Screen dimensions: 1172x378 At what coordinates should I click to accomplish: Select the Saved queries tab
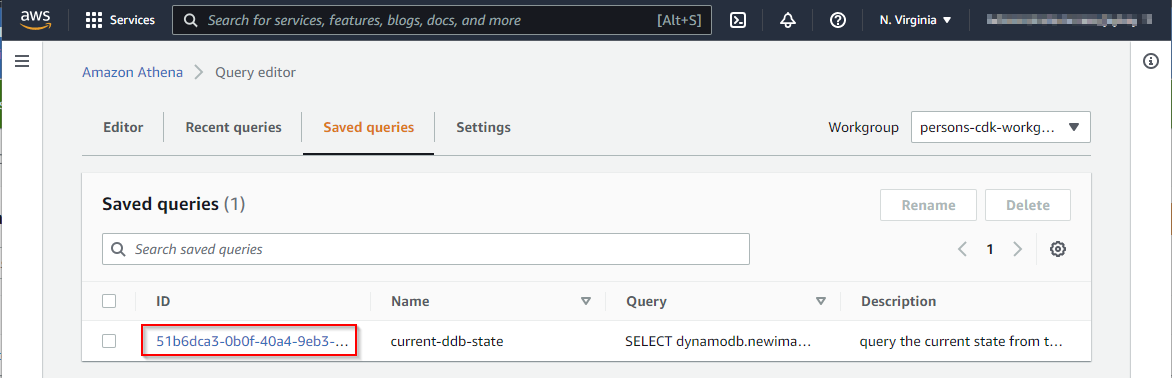(368, 127)
